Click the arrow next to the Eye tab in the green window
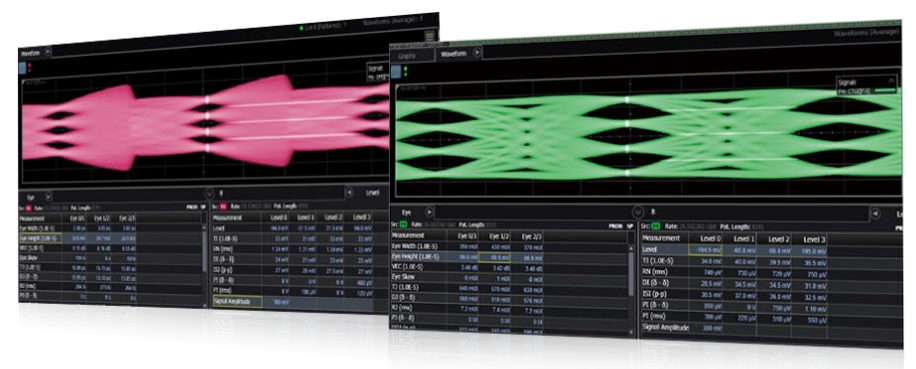This screenshot has height=369, width=916. tap(429, 213)
